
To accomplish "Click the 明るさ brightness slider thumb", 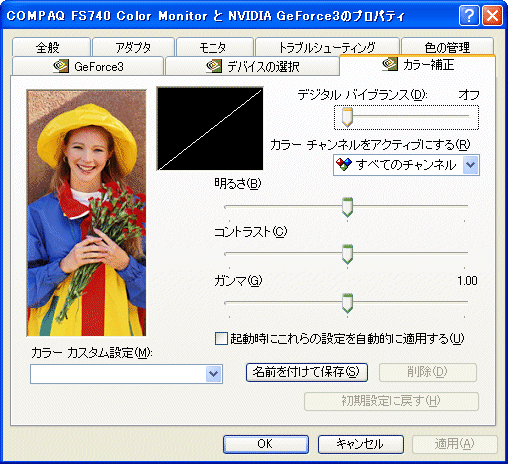I will click(x=347, y=207).
